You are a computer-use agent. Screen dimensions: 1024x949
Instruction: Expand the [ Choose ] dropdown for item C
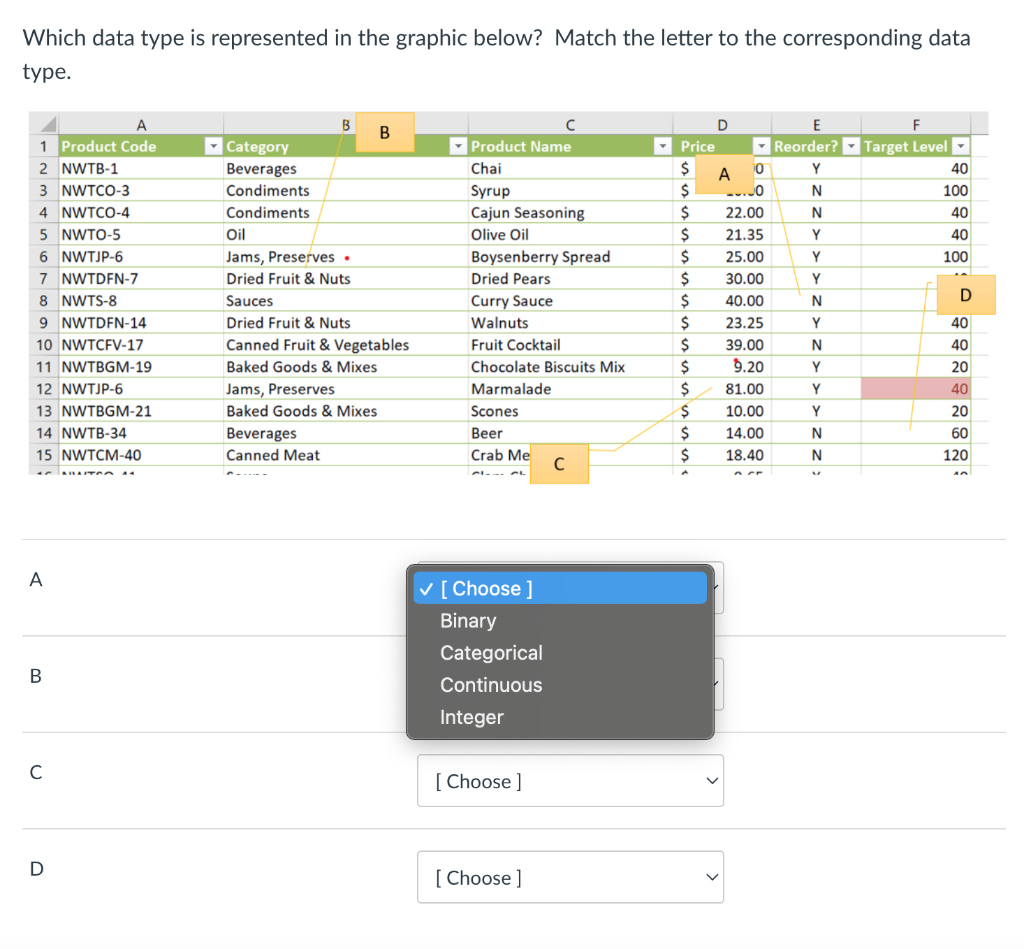(x=570, y=781)
